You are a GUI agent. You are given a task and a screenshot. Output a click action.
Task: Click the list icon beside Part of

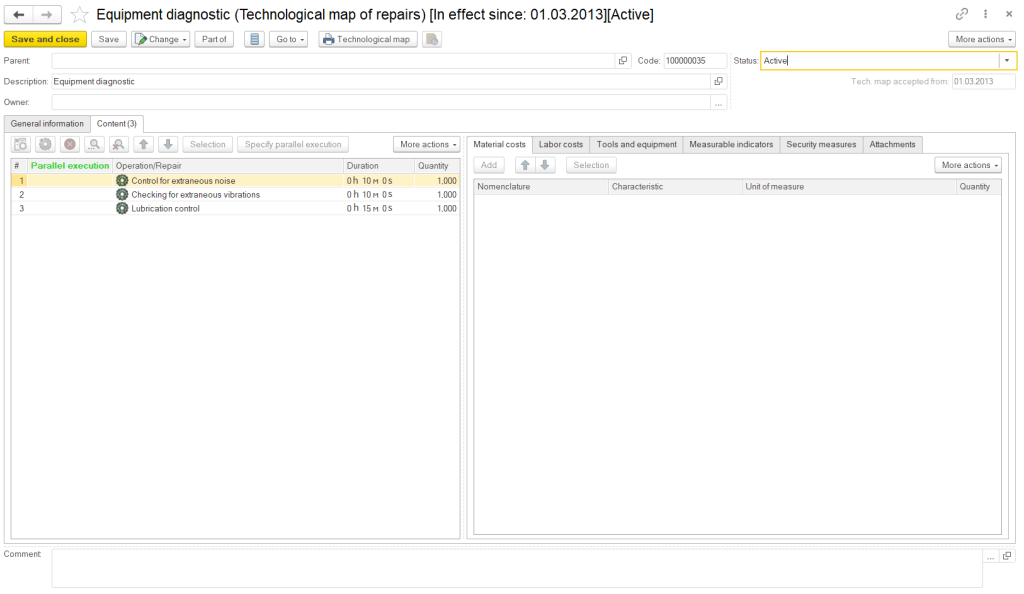pyautogui.click(x=254, y=39)
